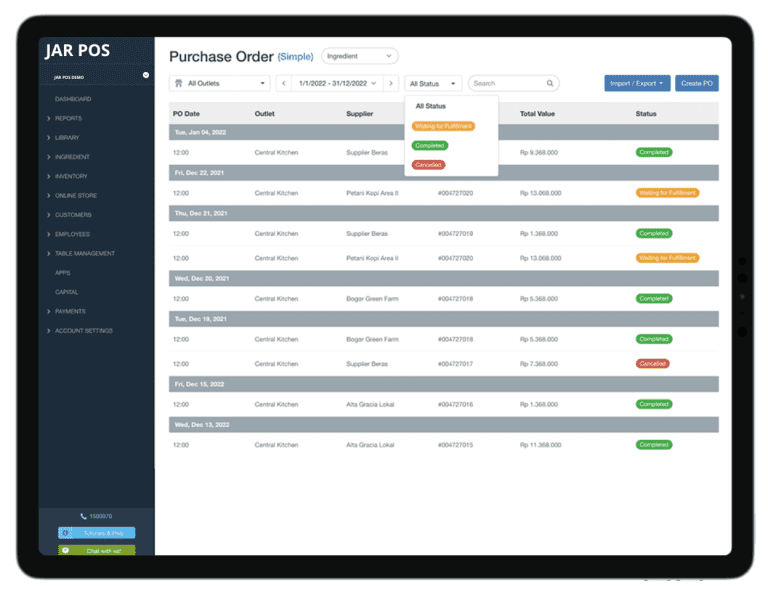Open the date range picker dropdown

(x=337, y=84)
